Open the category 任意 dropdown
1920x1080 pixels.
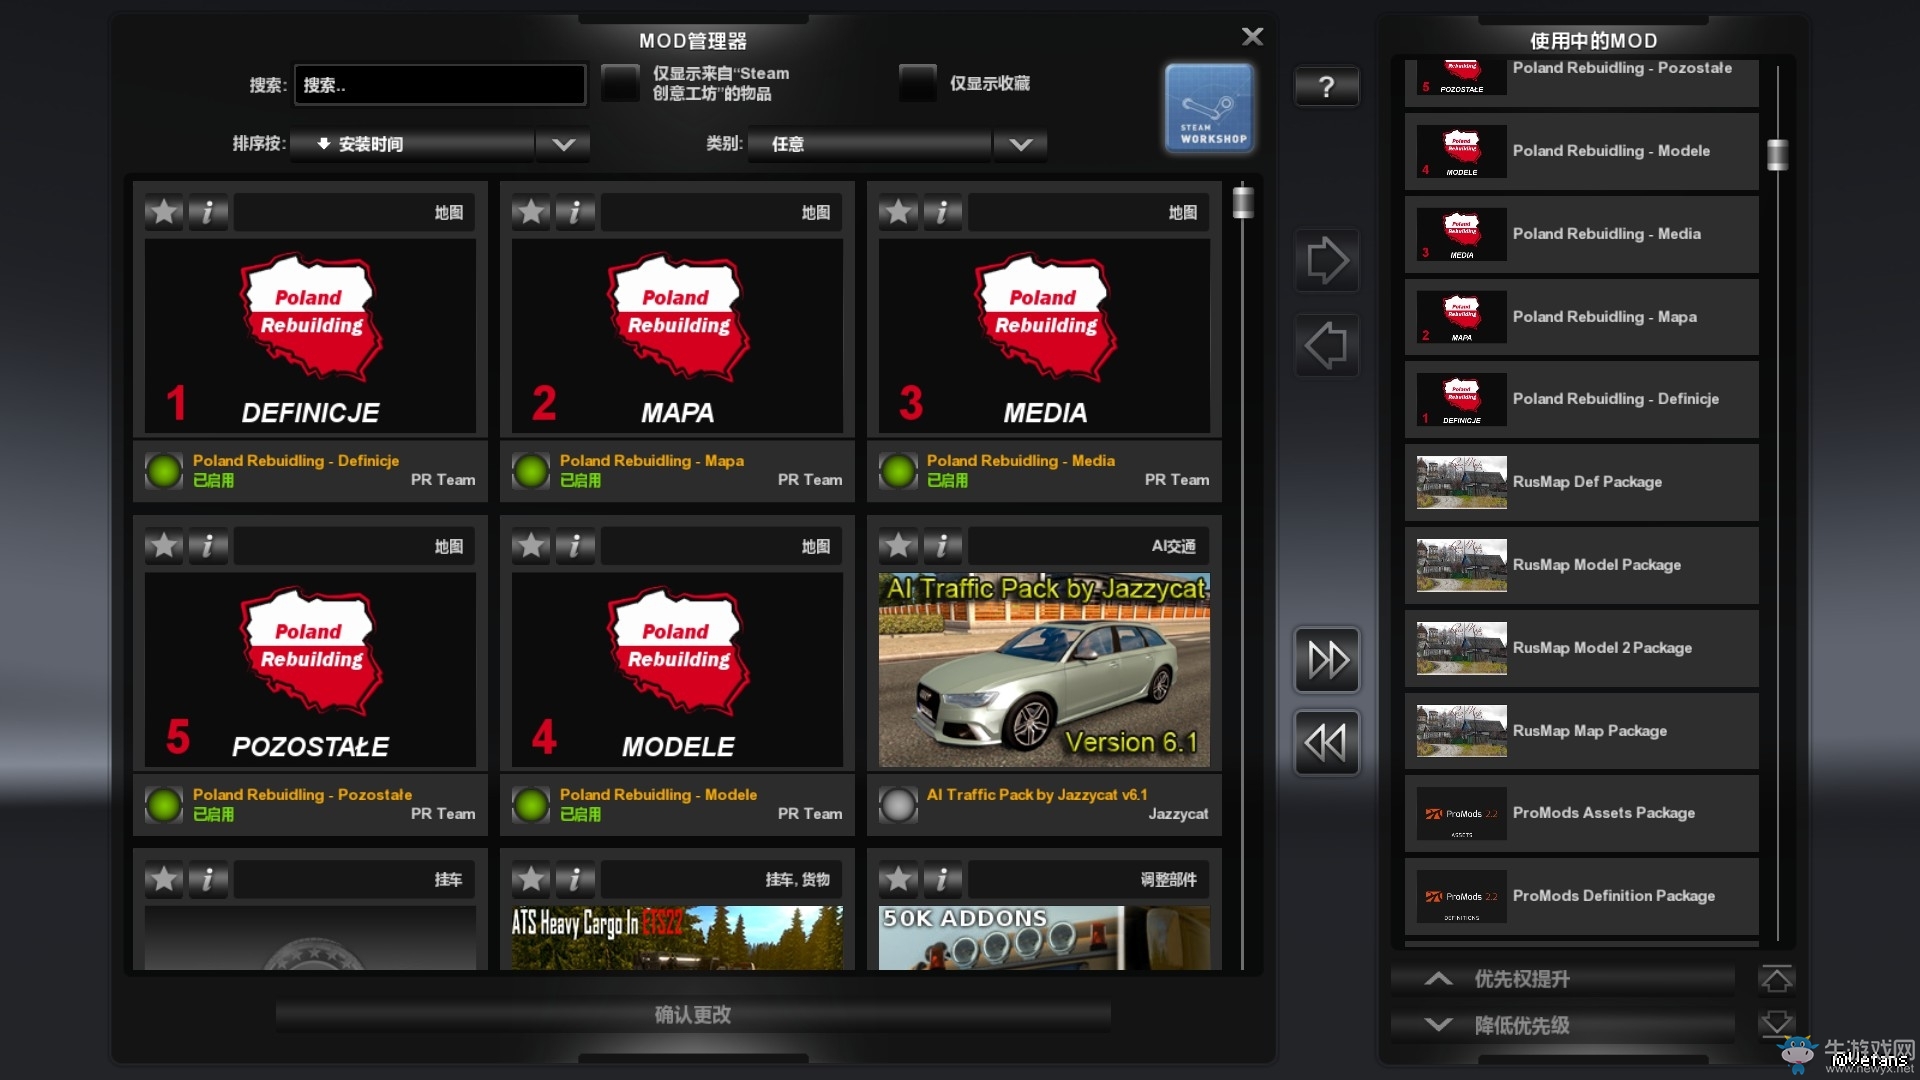click(870, 144)
